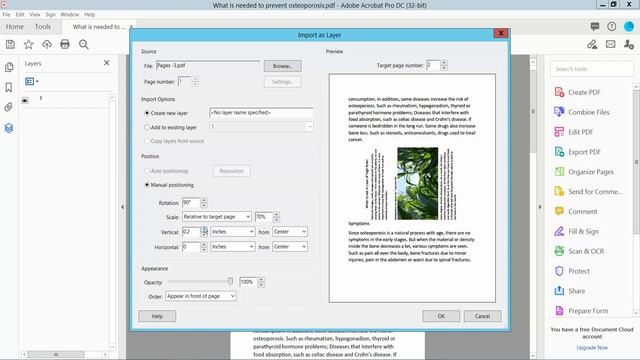Click the Opacity percentage stepper
The image size is (640, 360).
click(261, 282)
